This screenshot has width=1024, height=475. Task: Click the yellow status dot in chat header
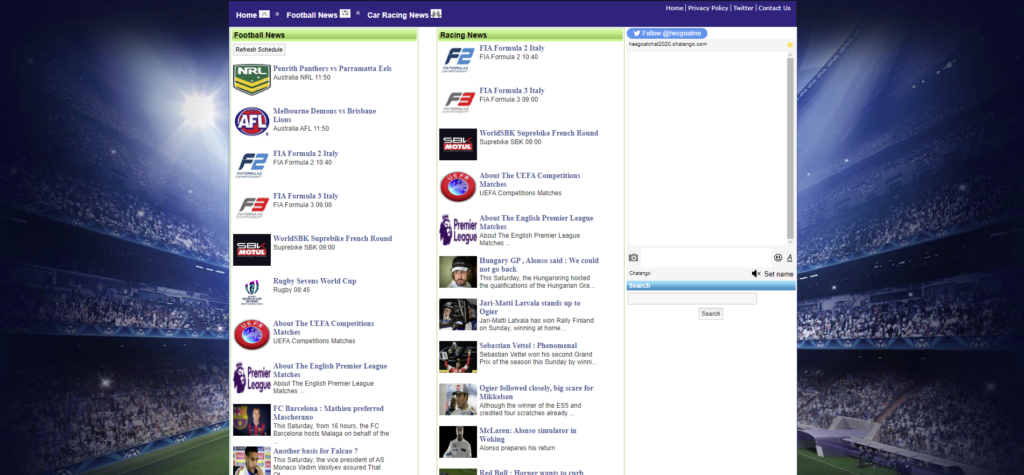pyautogui.click(x=790, y=45)
